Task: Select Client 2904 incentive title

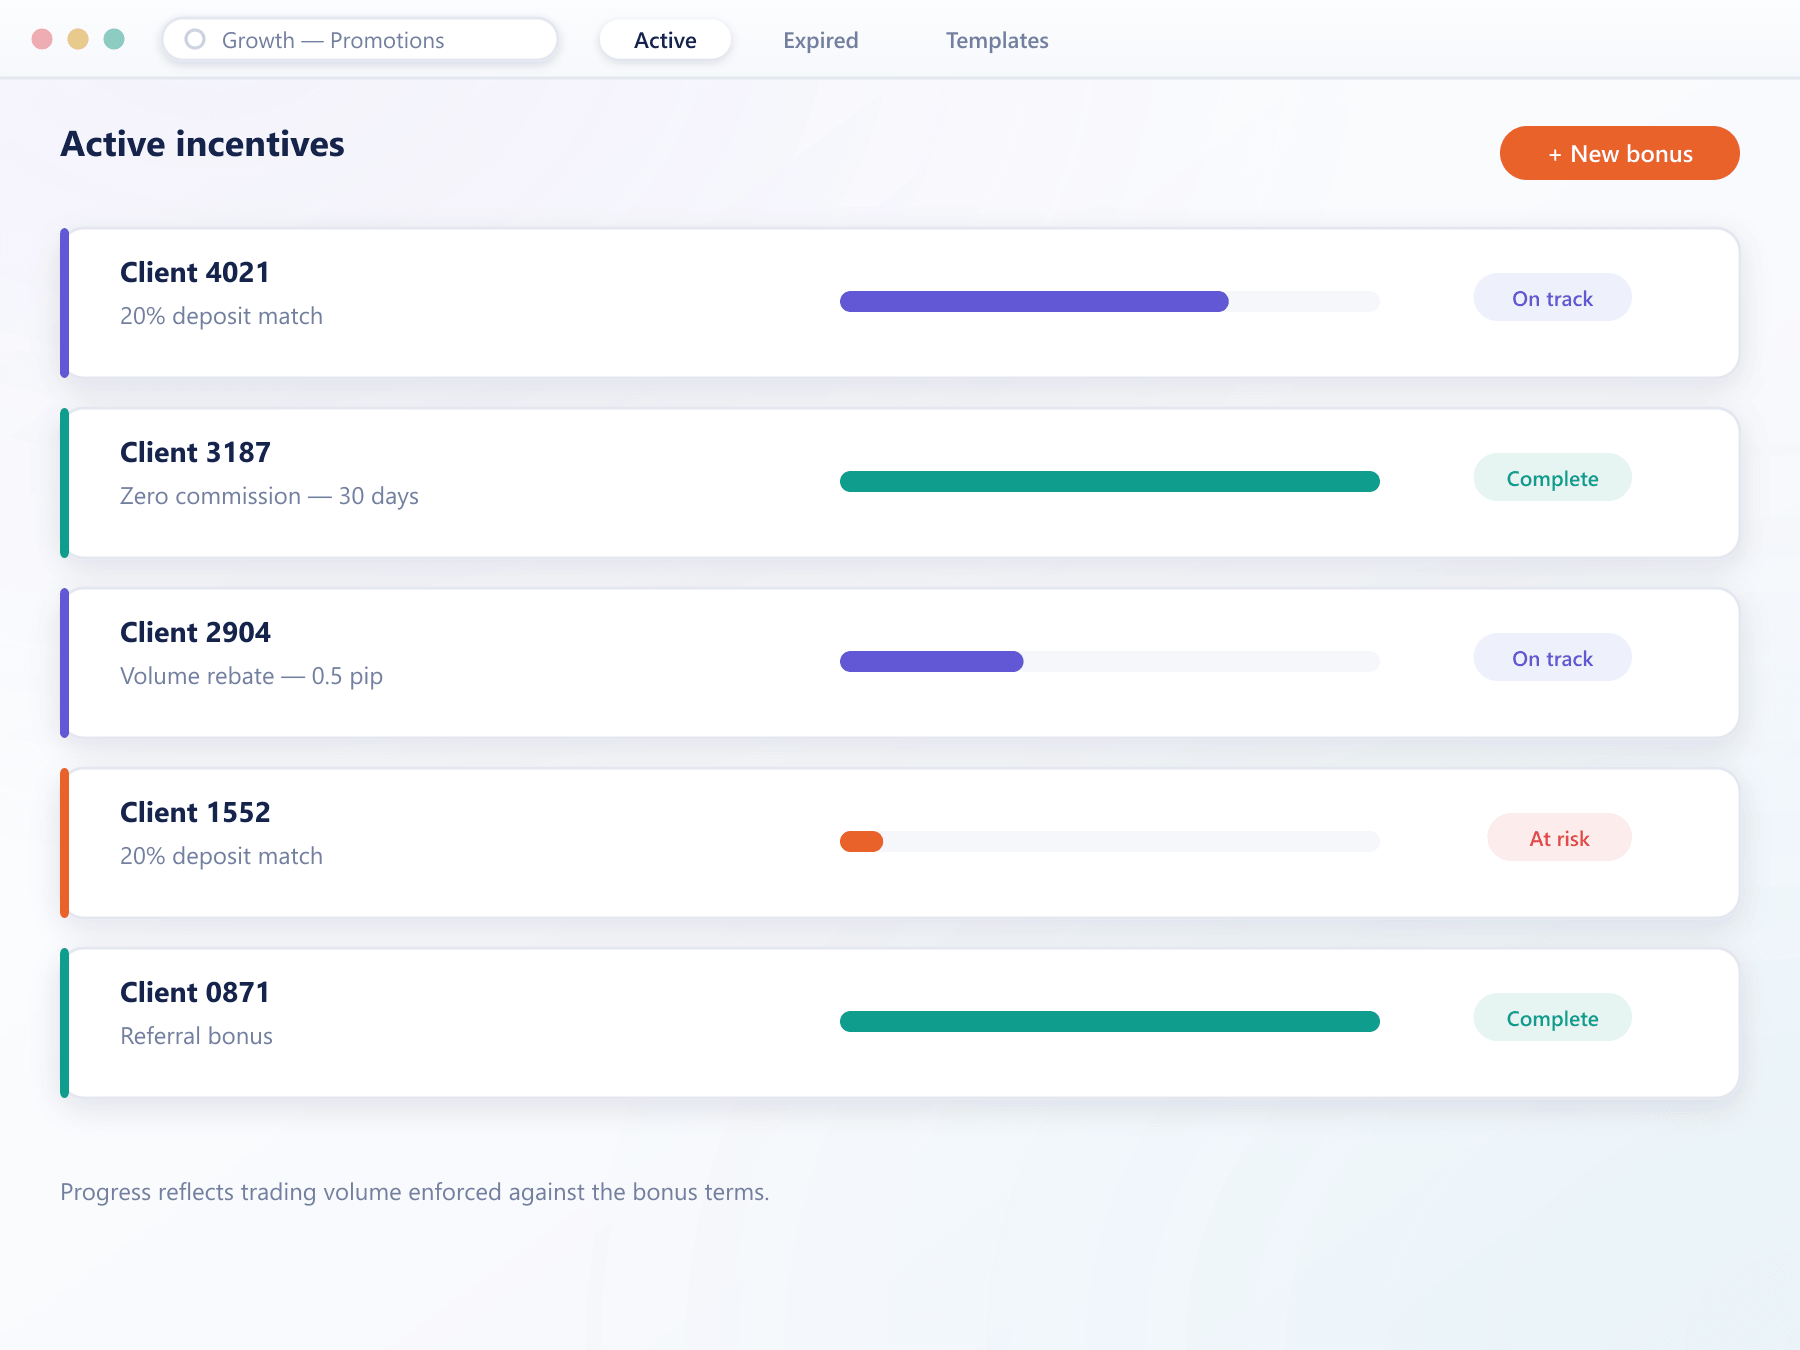Action: [x=195, y=632]
